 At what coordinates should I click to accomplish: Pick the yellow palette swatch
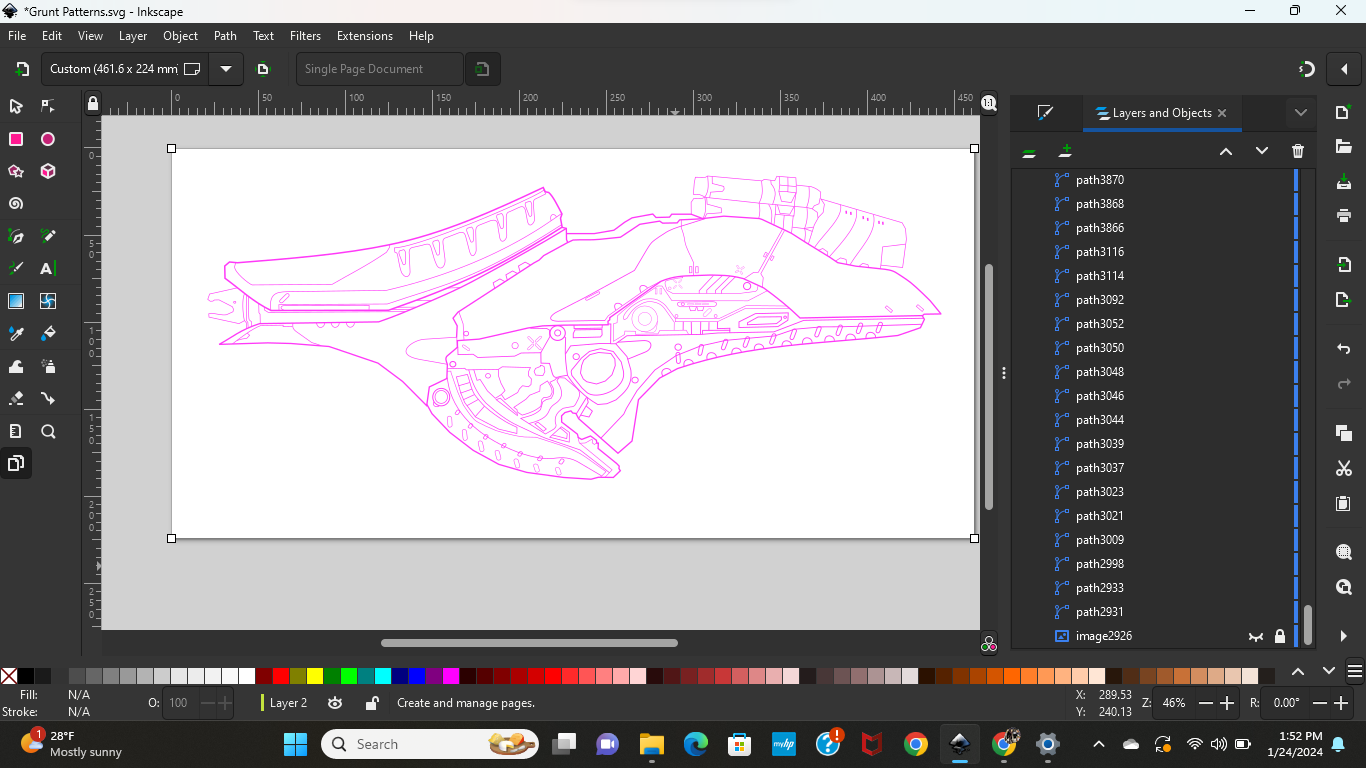(315, 676)
